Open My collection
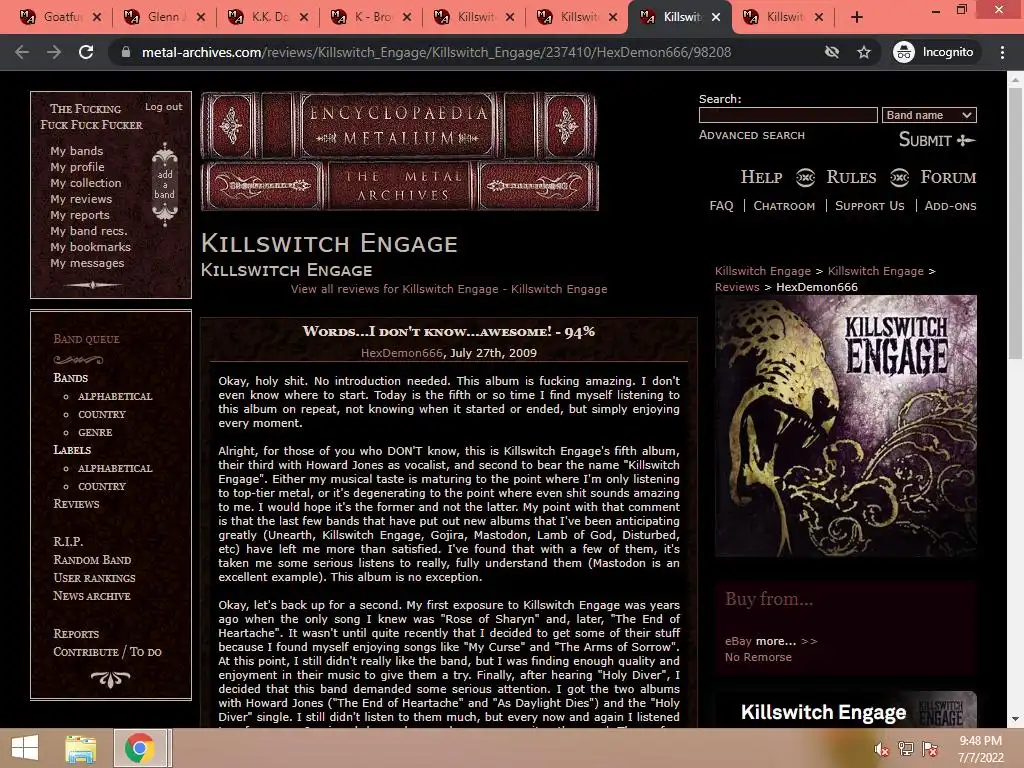The height and width of the screenshot is (768, 1024). pos(86,183)
